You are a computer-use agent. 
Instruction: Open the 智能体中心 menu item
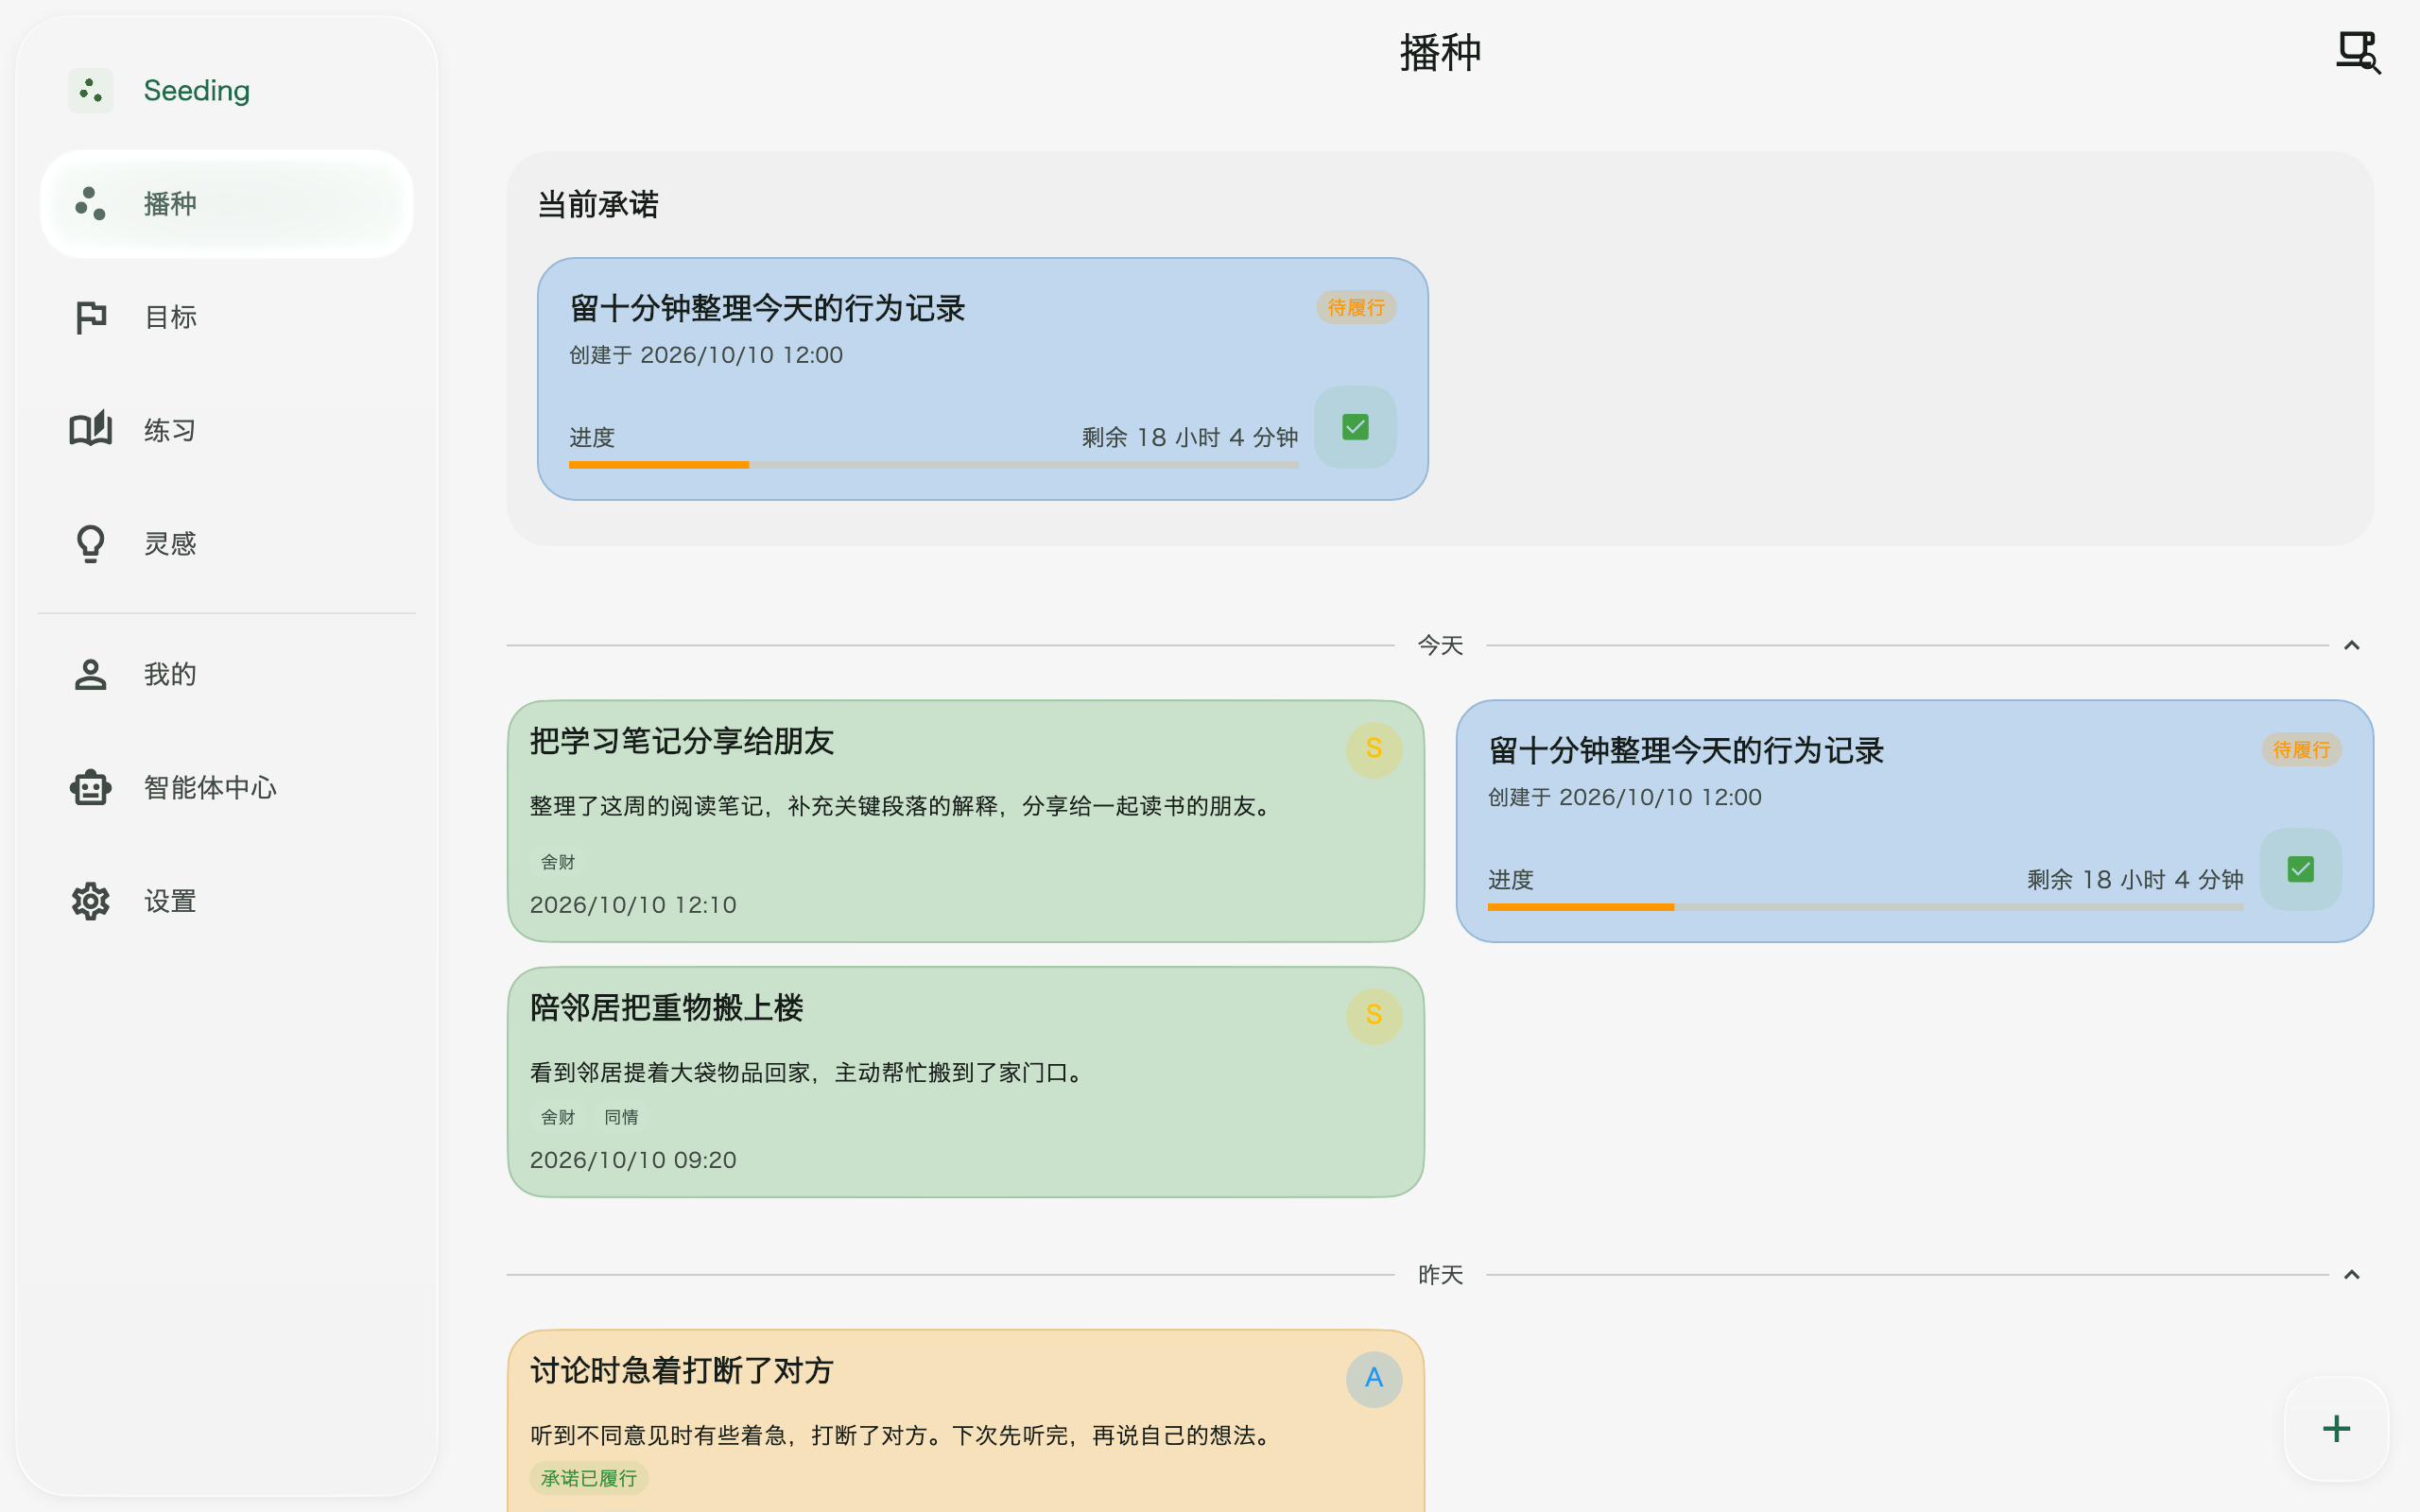point(227,788)
